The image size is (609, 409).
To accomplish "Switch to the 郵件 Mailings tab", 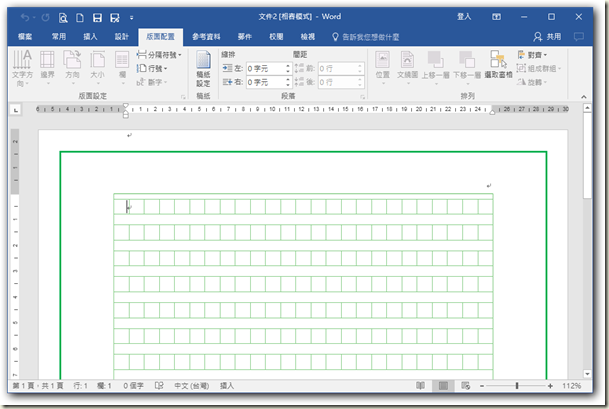I will click(x=245, y=37).
